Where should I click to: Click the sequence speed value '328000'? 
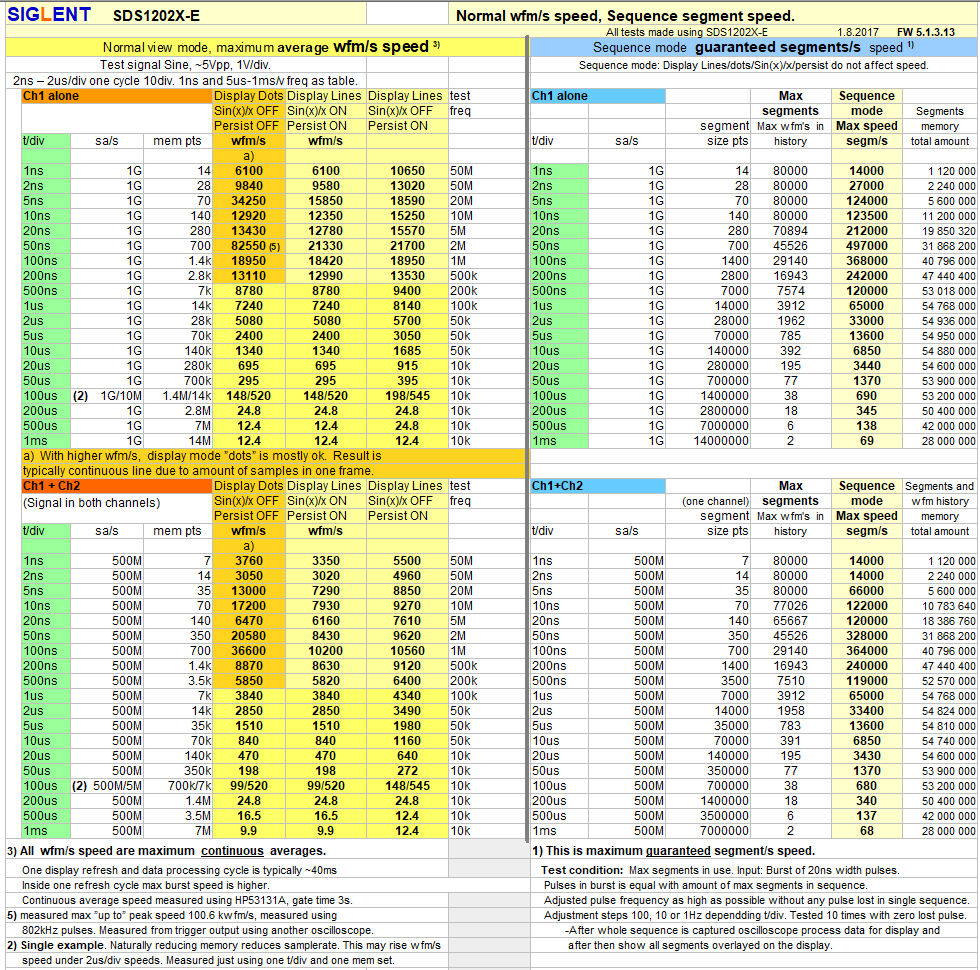pyautogui.click(x=866, y=636)
